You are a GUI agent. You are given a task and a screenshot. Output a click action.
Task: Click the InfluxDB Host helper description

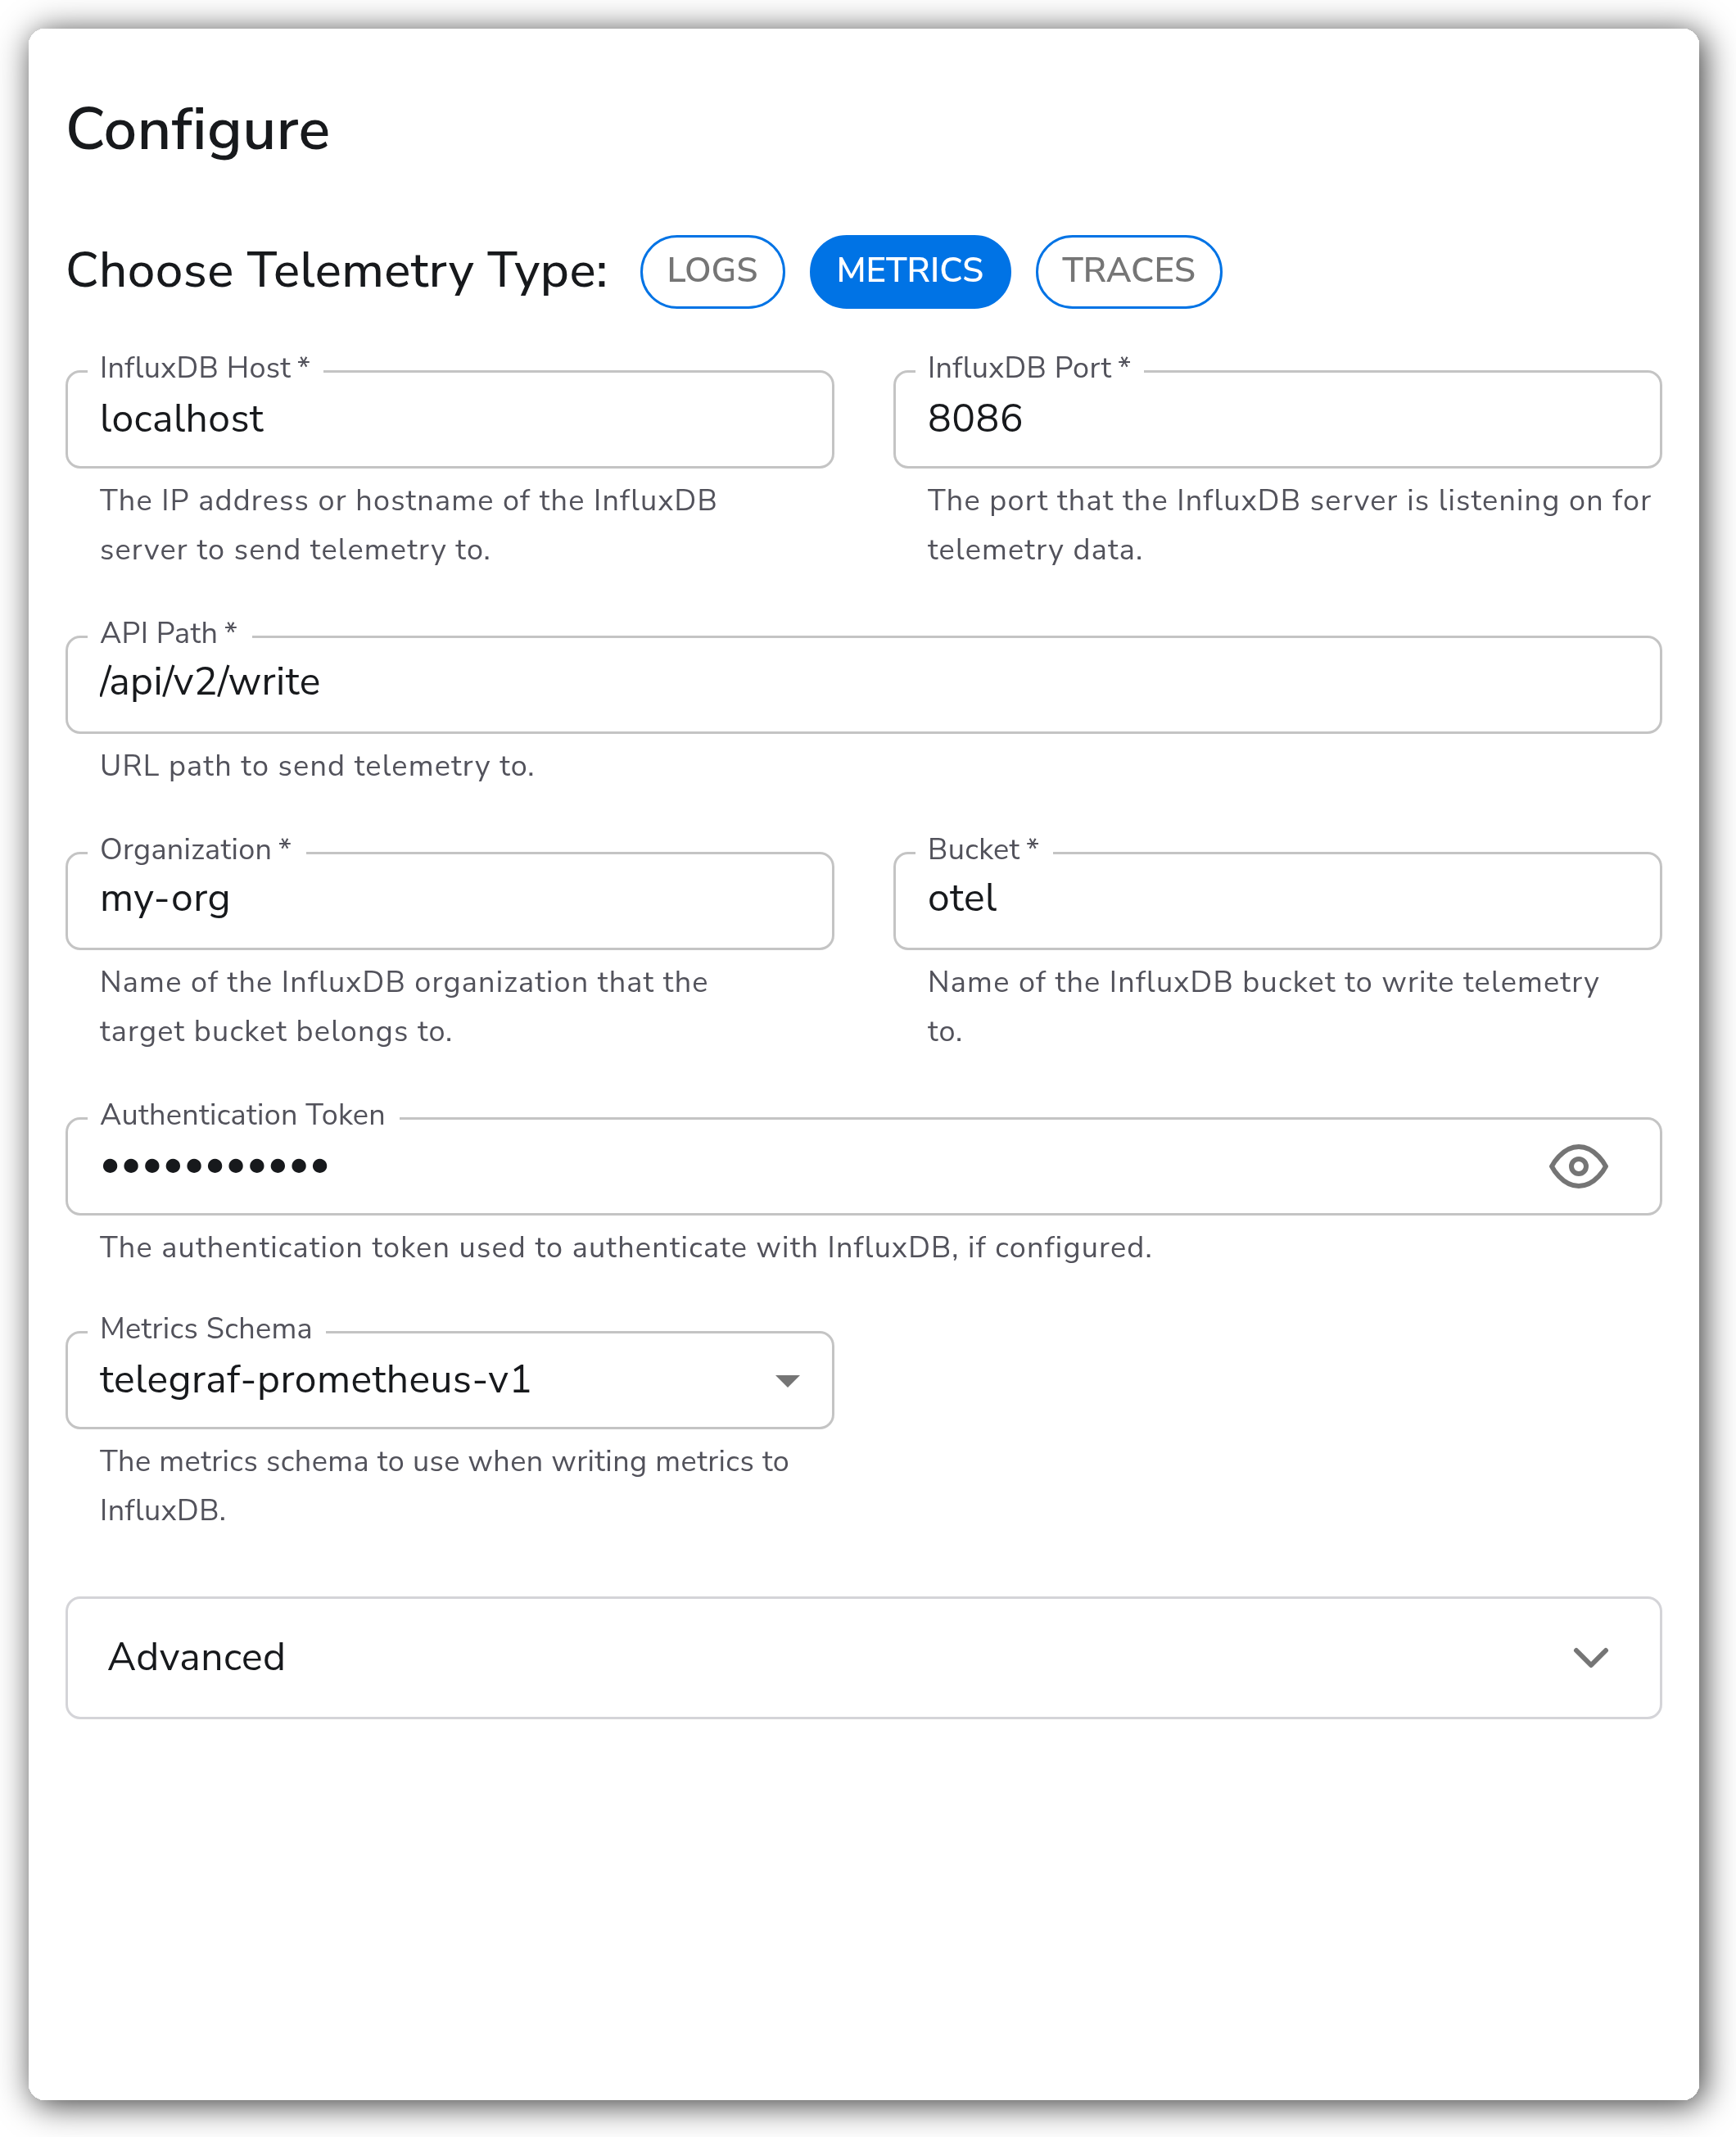[408, 525]
